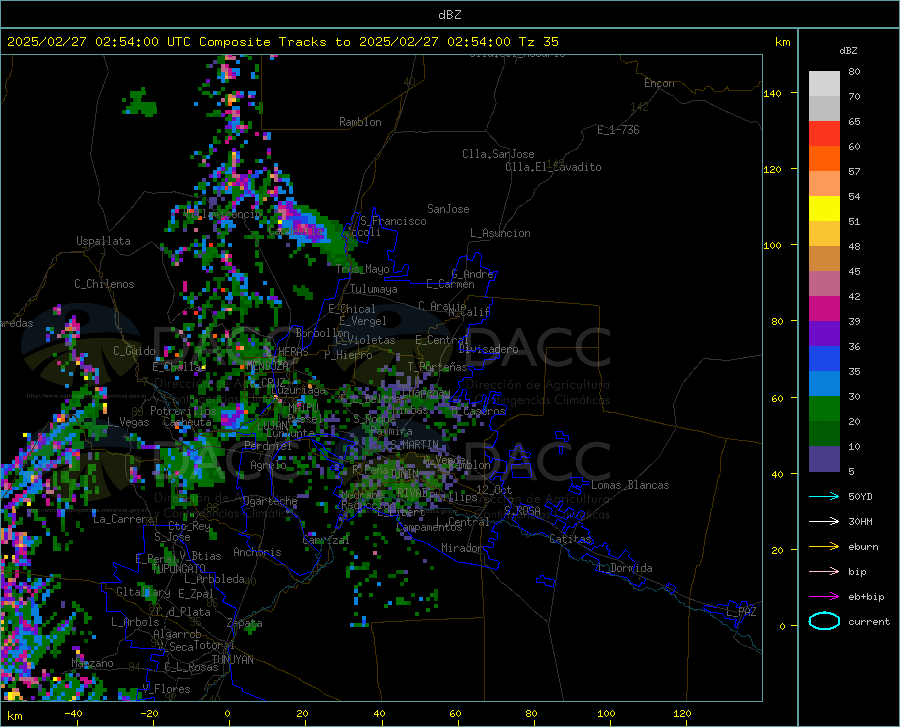Viewport: 900px width, 727px height.
Task: Click the Encon map label
Action: pyautogui.click(x=659, y=83)
